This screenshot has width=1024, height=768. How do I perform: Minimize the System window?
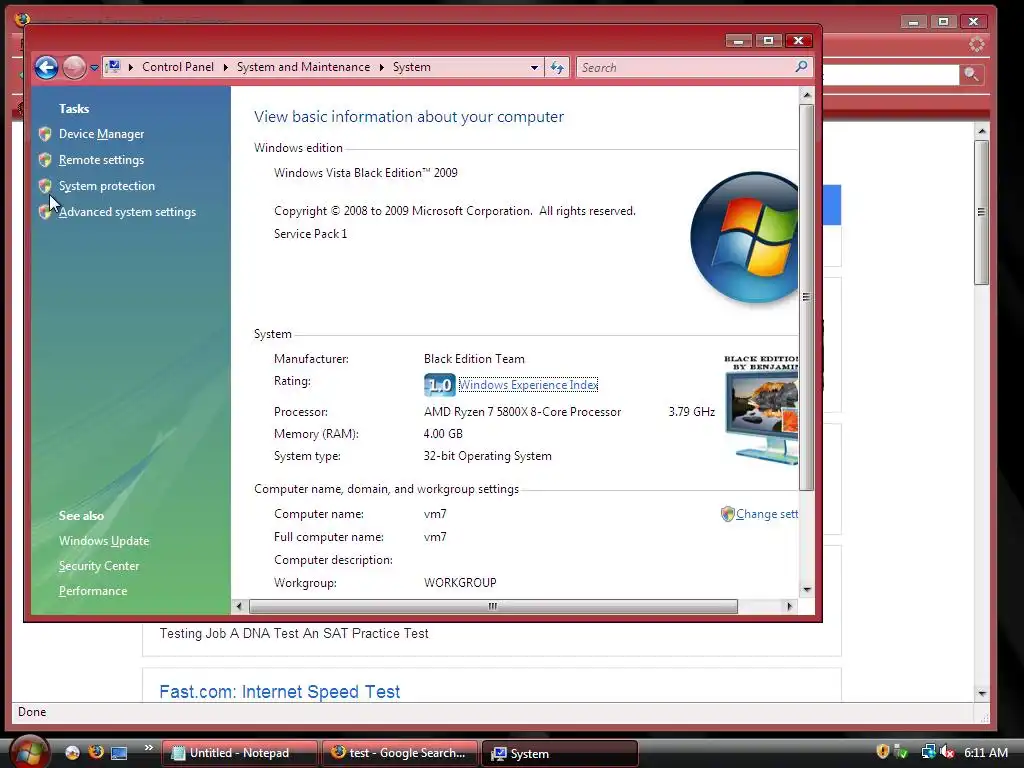(x=739, y=40)
